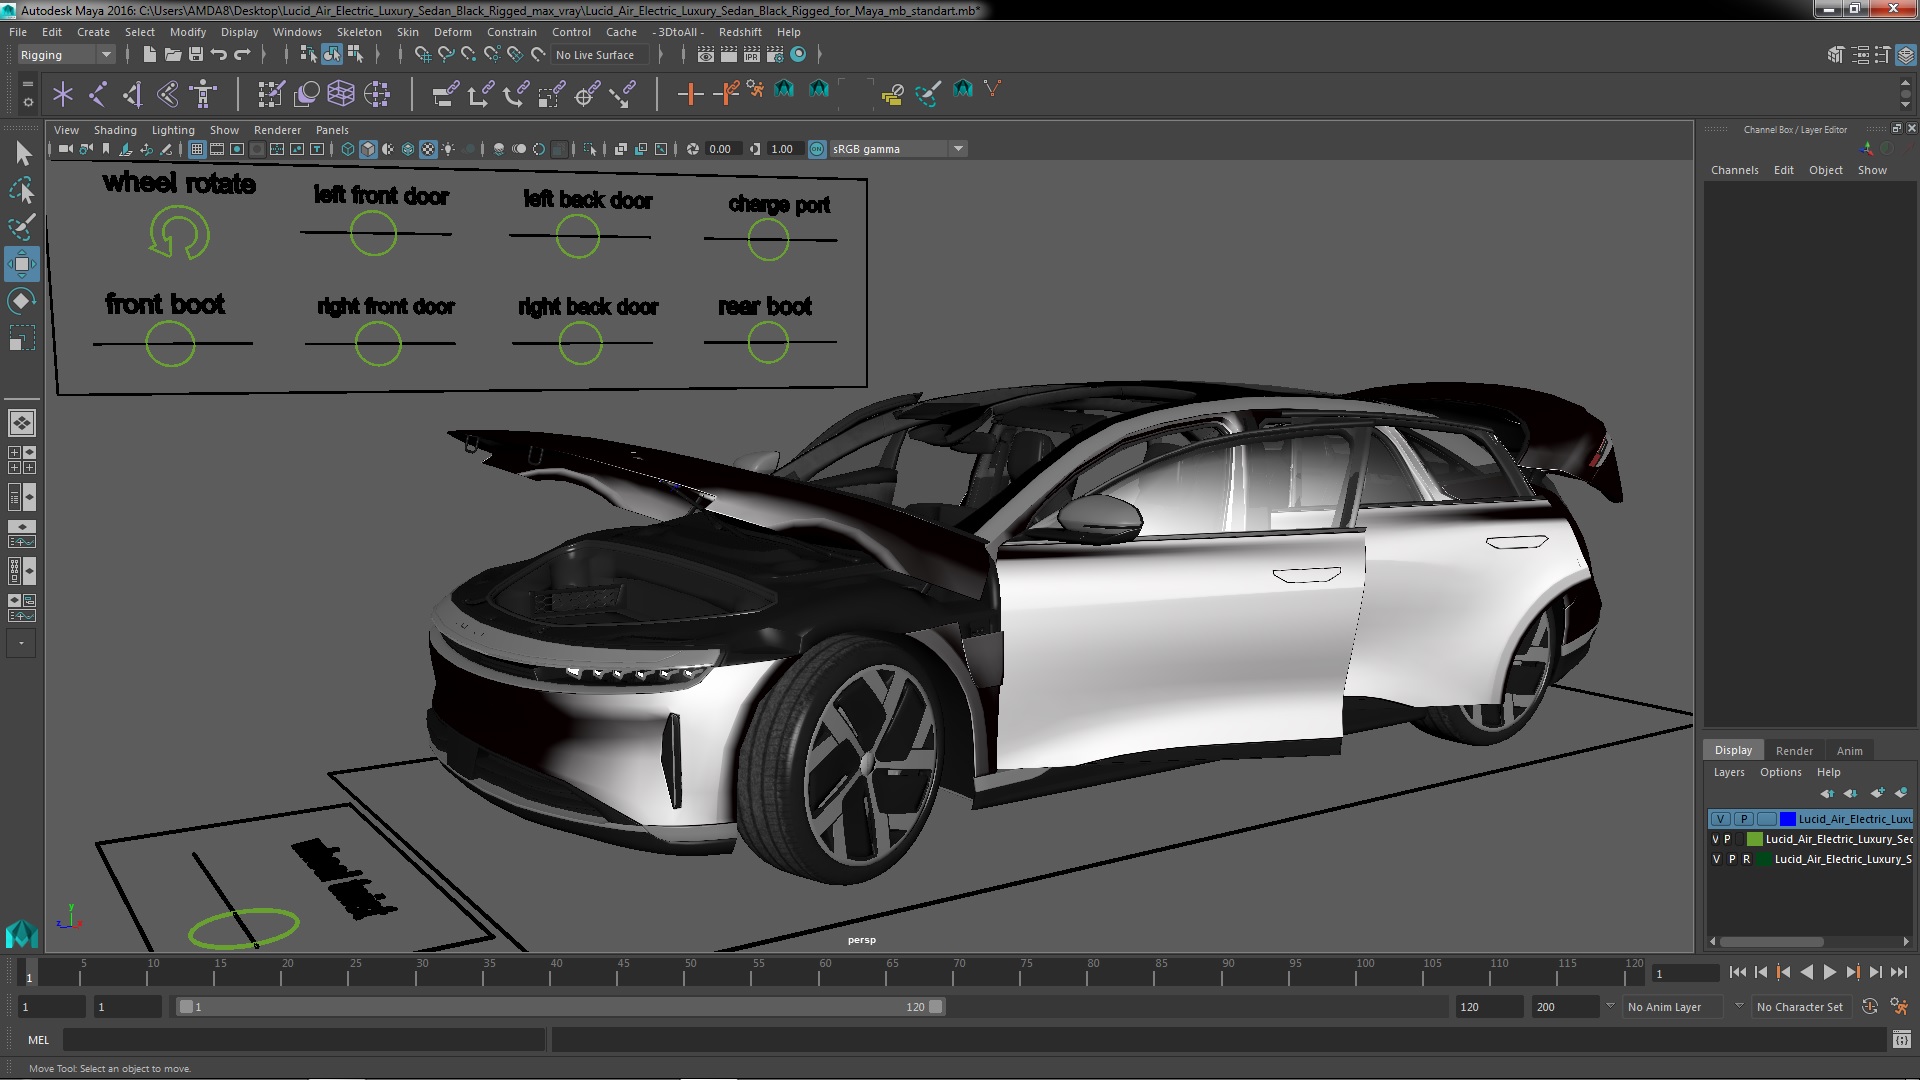Activate the Rotate tool in toolbox
The height and width of the screenshot is (1080, 1920).
(22, 301)
